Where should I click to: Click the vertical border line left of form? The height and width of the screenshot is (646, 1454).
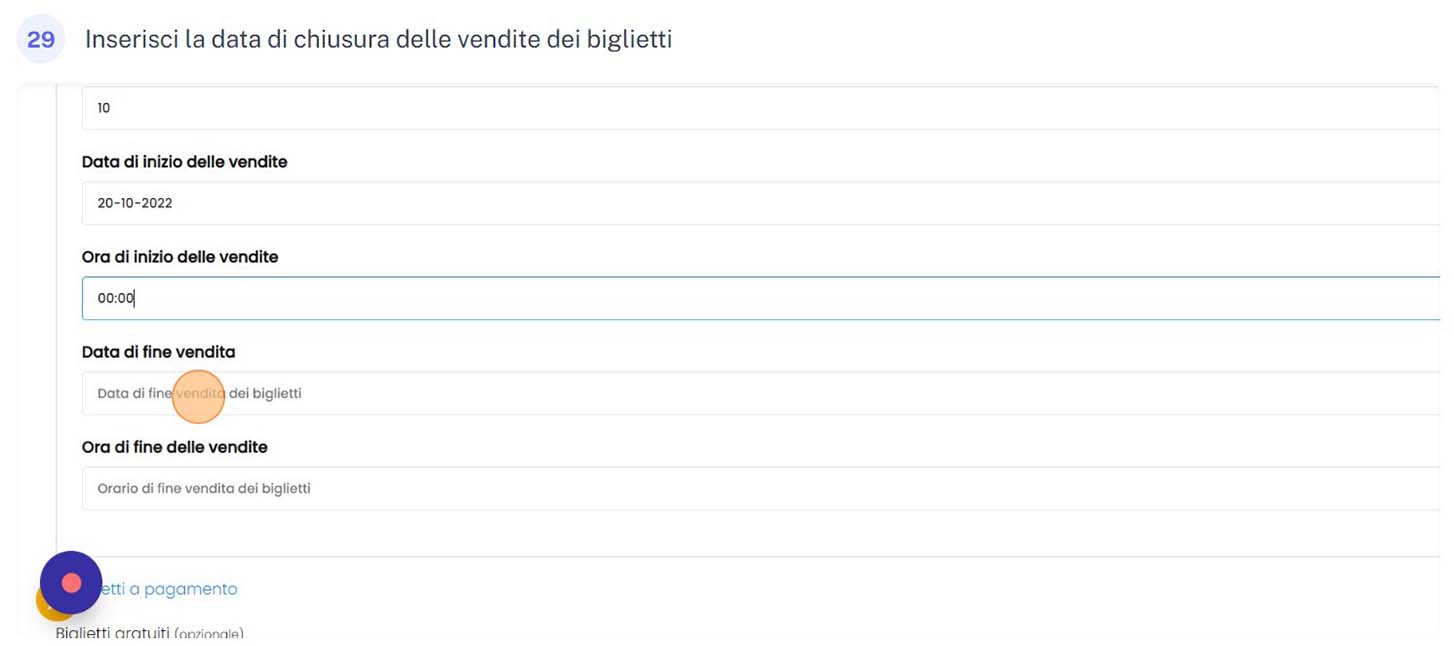point(56,320)
